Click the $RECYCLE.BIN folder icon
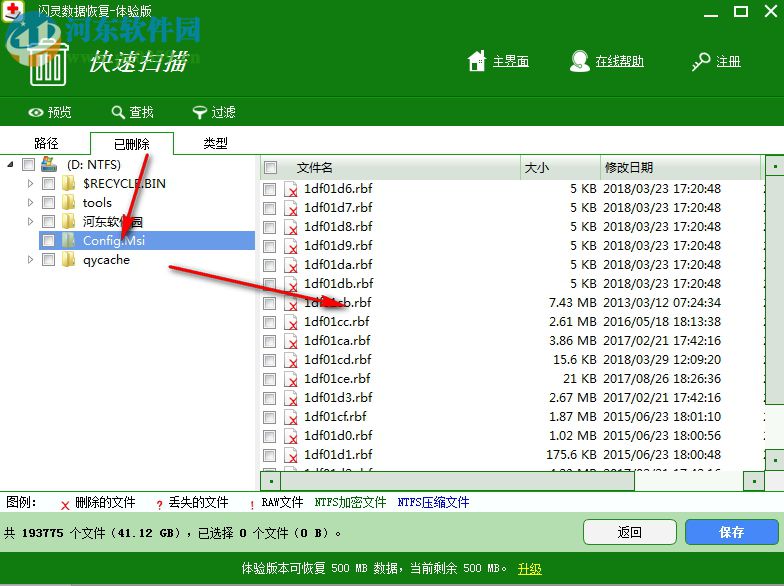Screen dimensions: 784x586 [x=68, y=184]
